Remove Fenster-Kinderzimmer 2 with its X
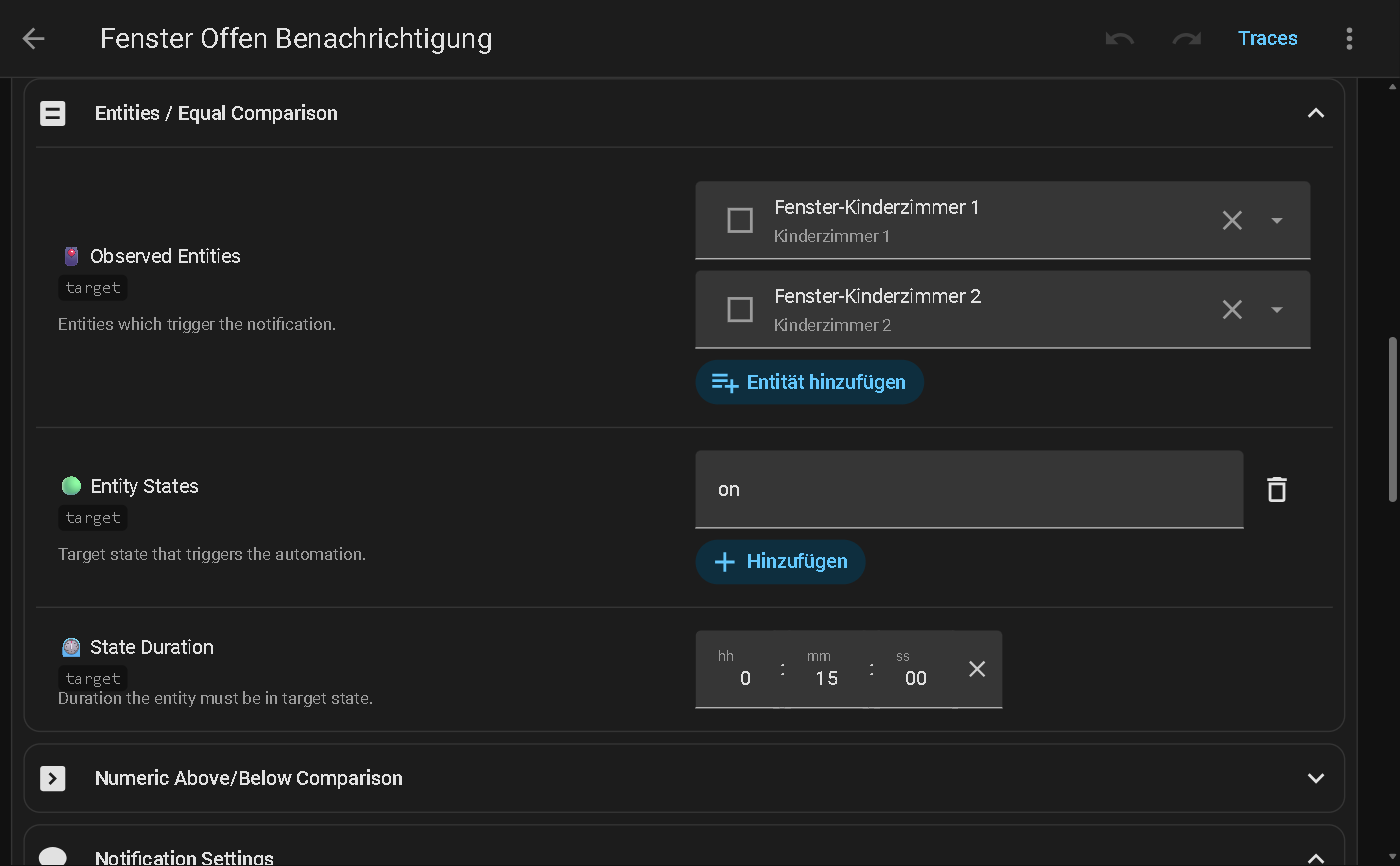This screenshot has height=866, width=1400. [1232, 309]
